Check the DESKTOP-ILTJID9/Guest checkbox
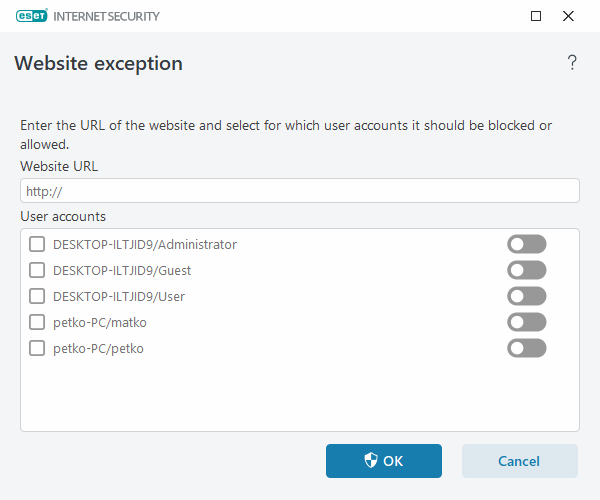The height and width of the screenshot is (500, 600). 37,270
